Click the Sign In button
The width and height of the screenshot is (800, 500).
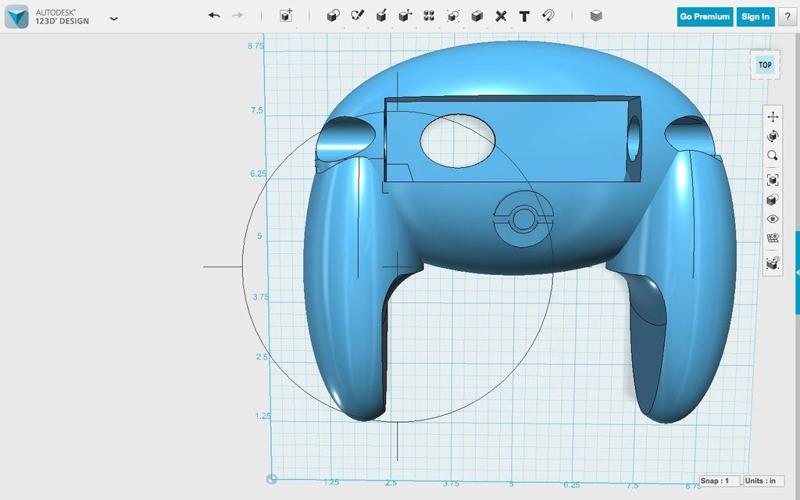tap(755, 17)
